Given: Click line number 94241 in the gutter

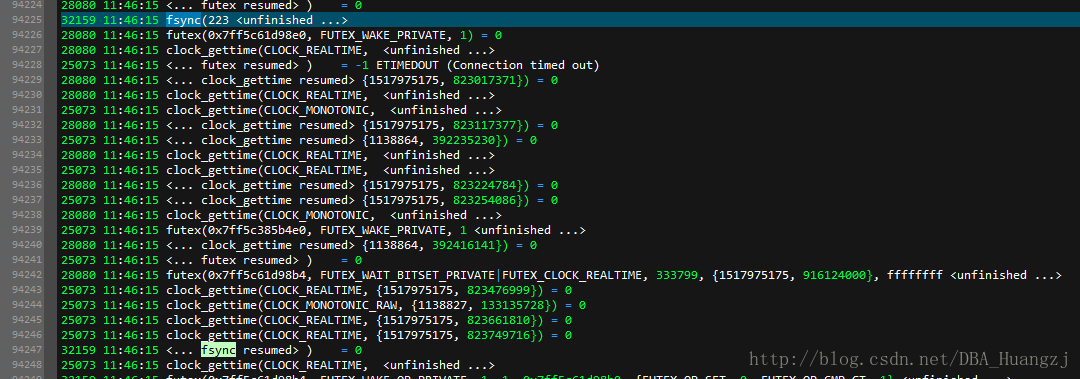Looking at the screenshot, I should [28, 260].
